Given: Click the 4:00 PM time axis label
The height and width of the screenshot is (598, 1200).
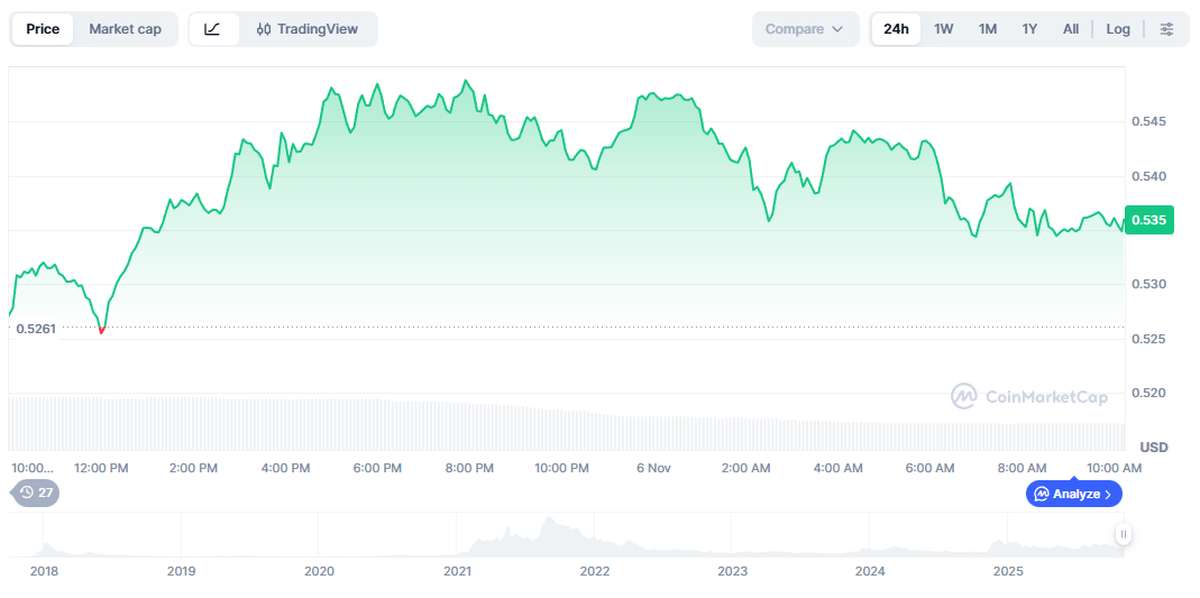Looking at the screenshot, I should point(286,468).
